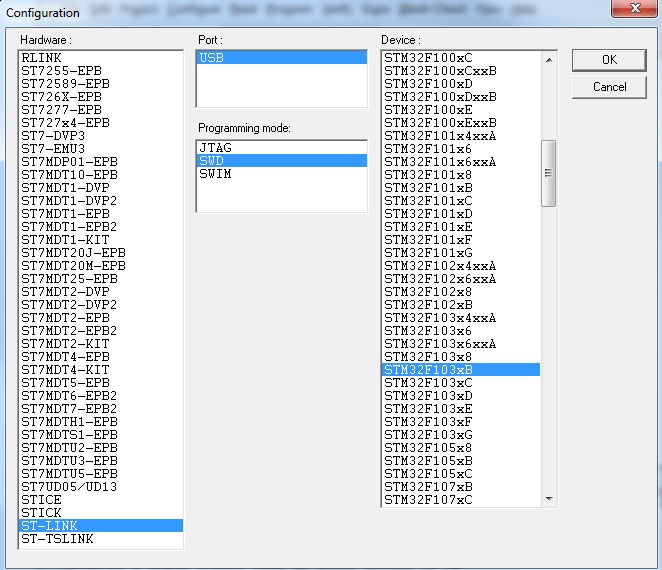Click the OK button
This screenshot has width=662, height=570.
point(609,60)
